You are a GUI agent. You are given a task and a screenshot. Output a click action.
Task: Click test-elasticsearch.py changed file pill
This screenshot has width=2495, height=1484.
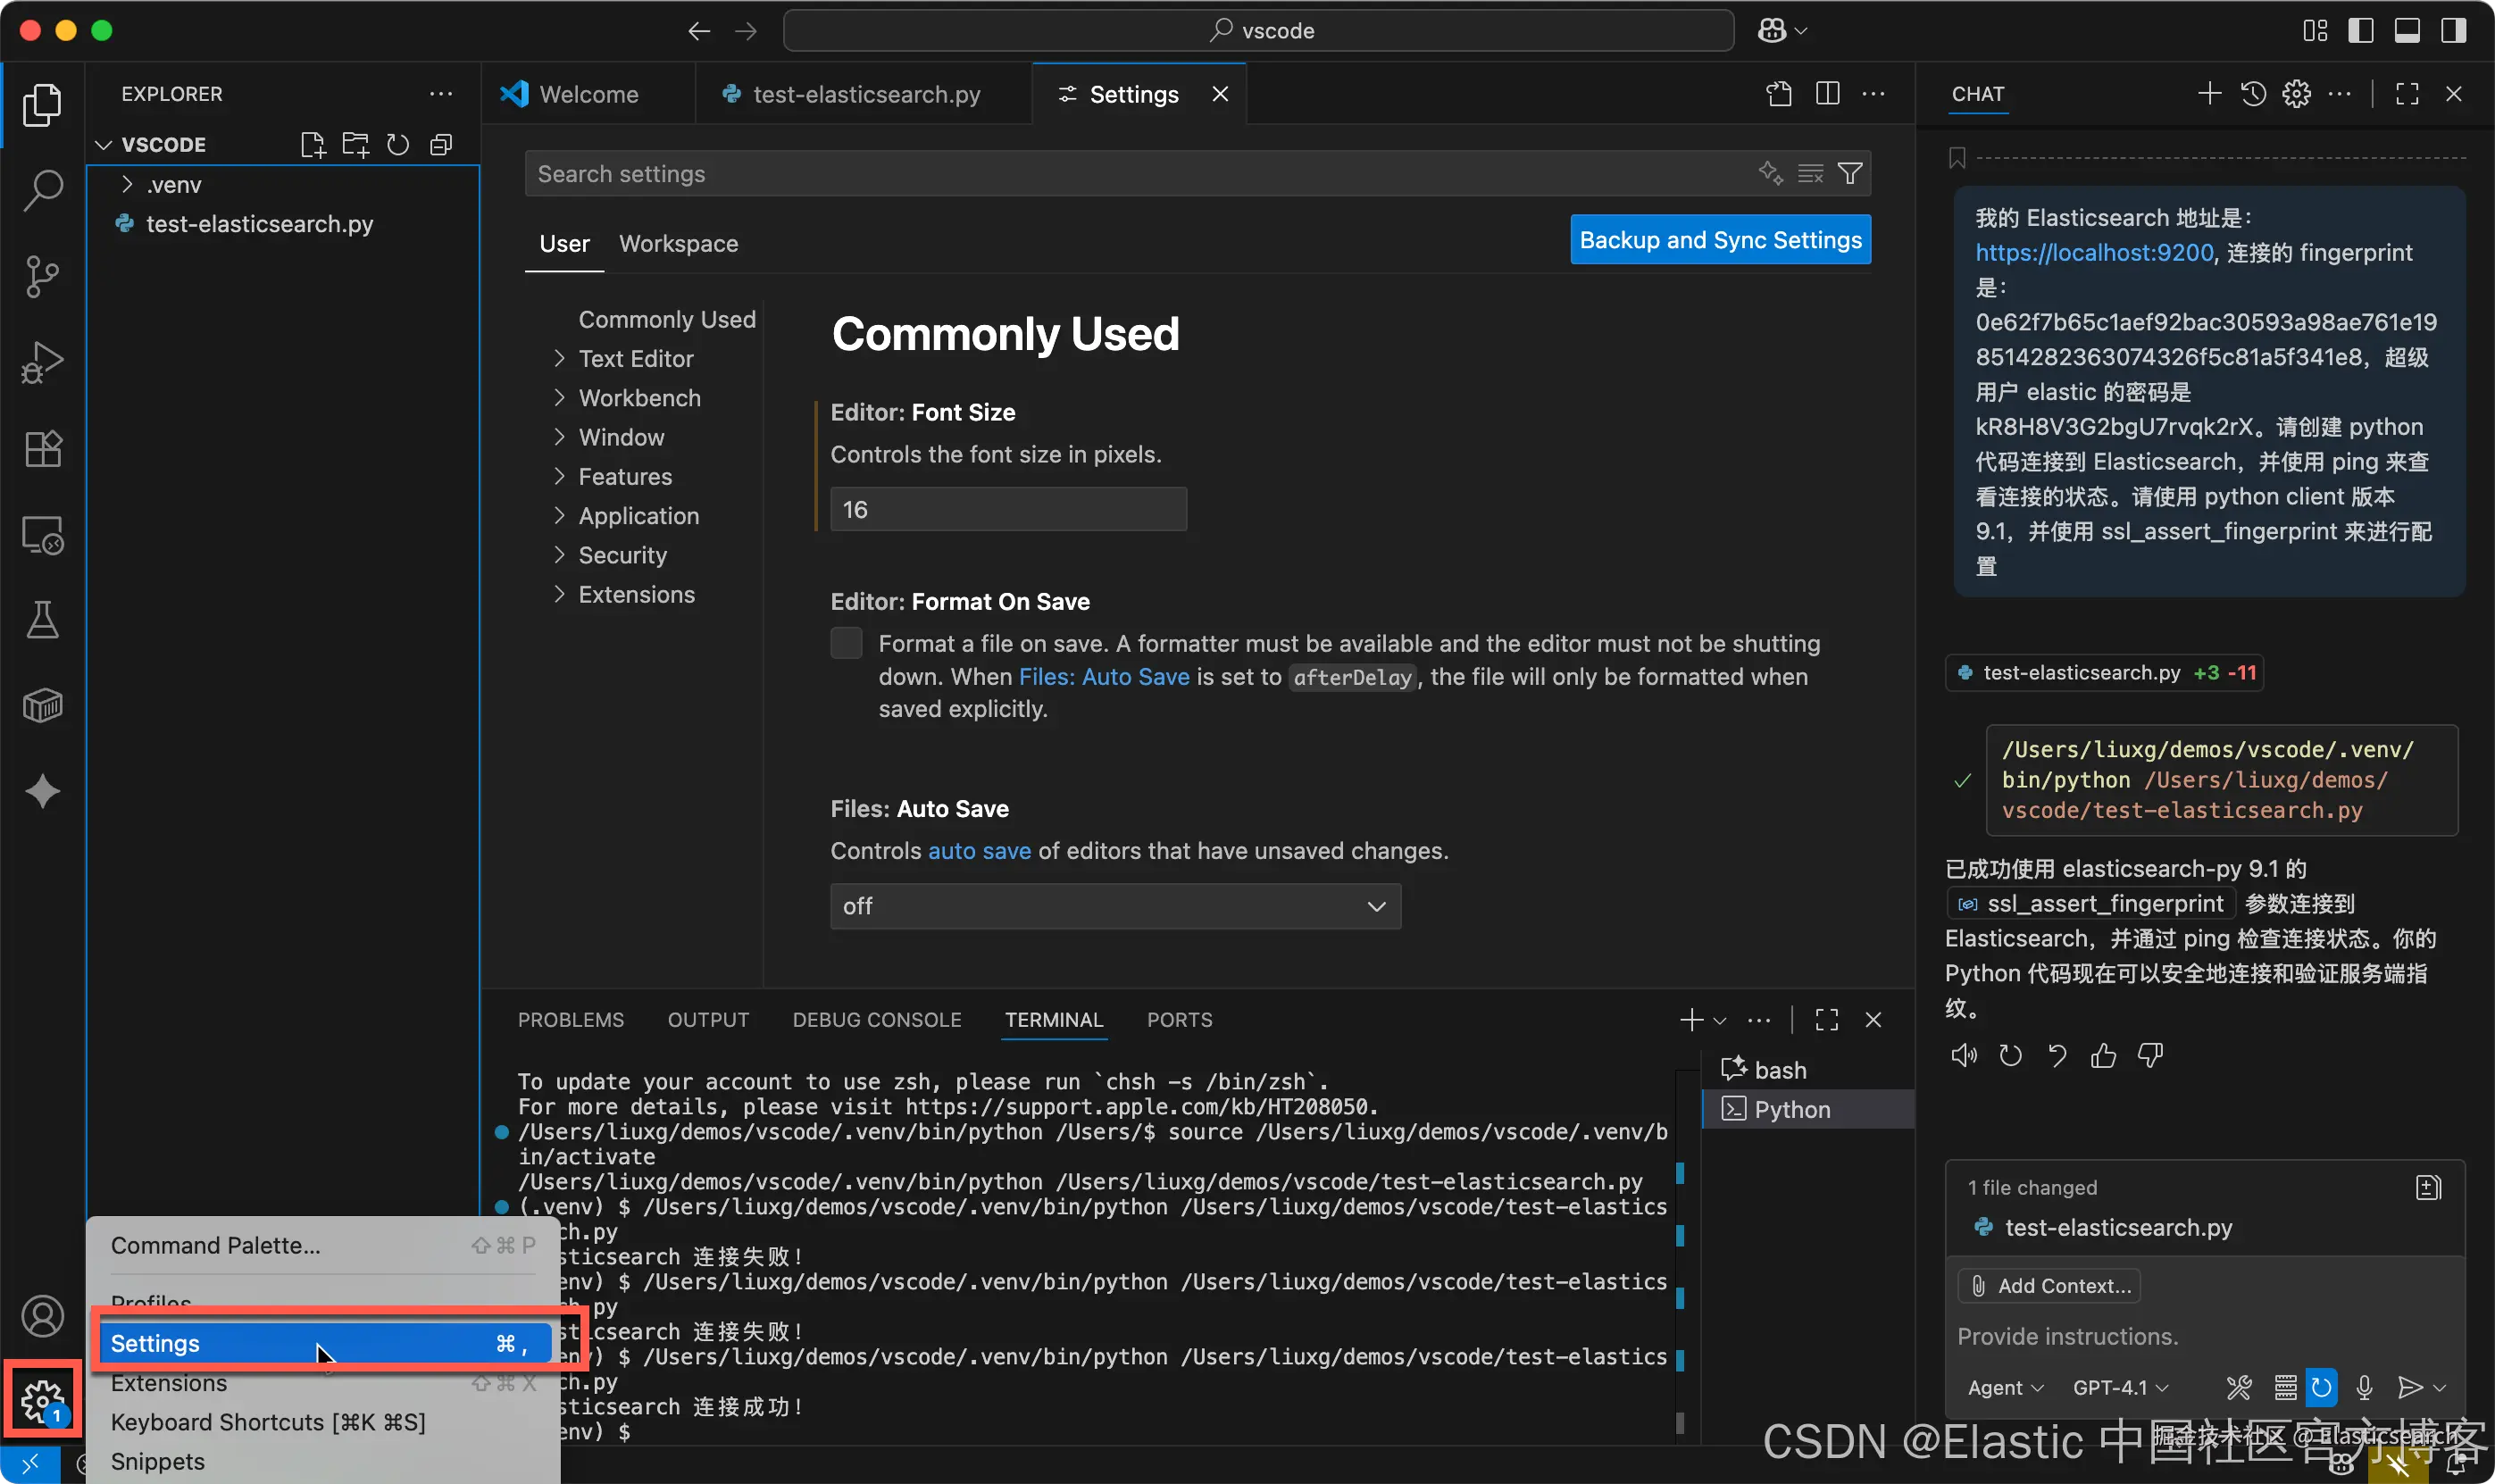[x=2105, y=673]
